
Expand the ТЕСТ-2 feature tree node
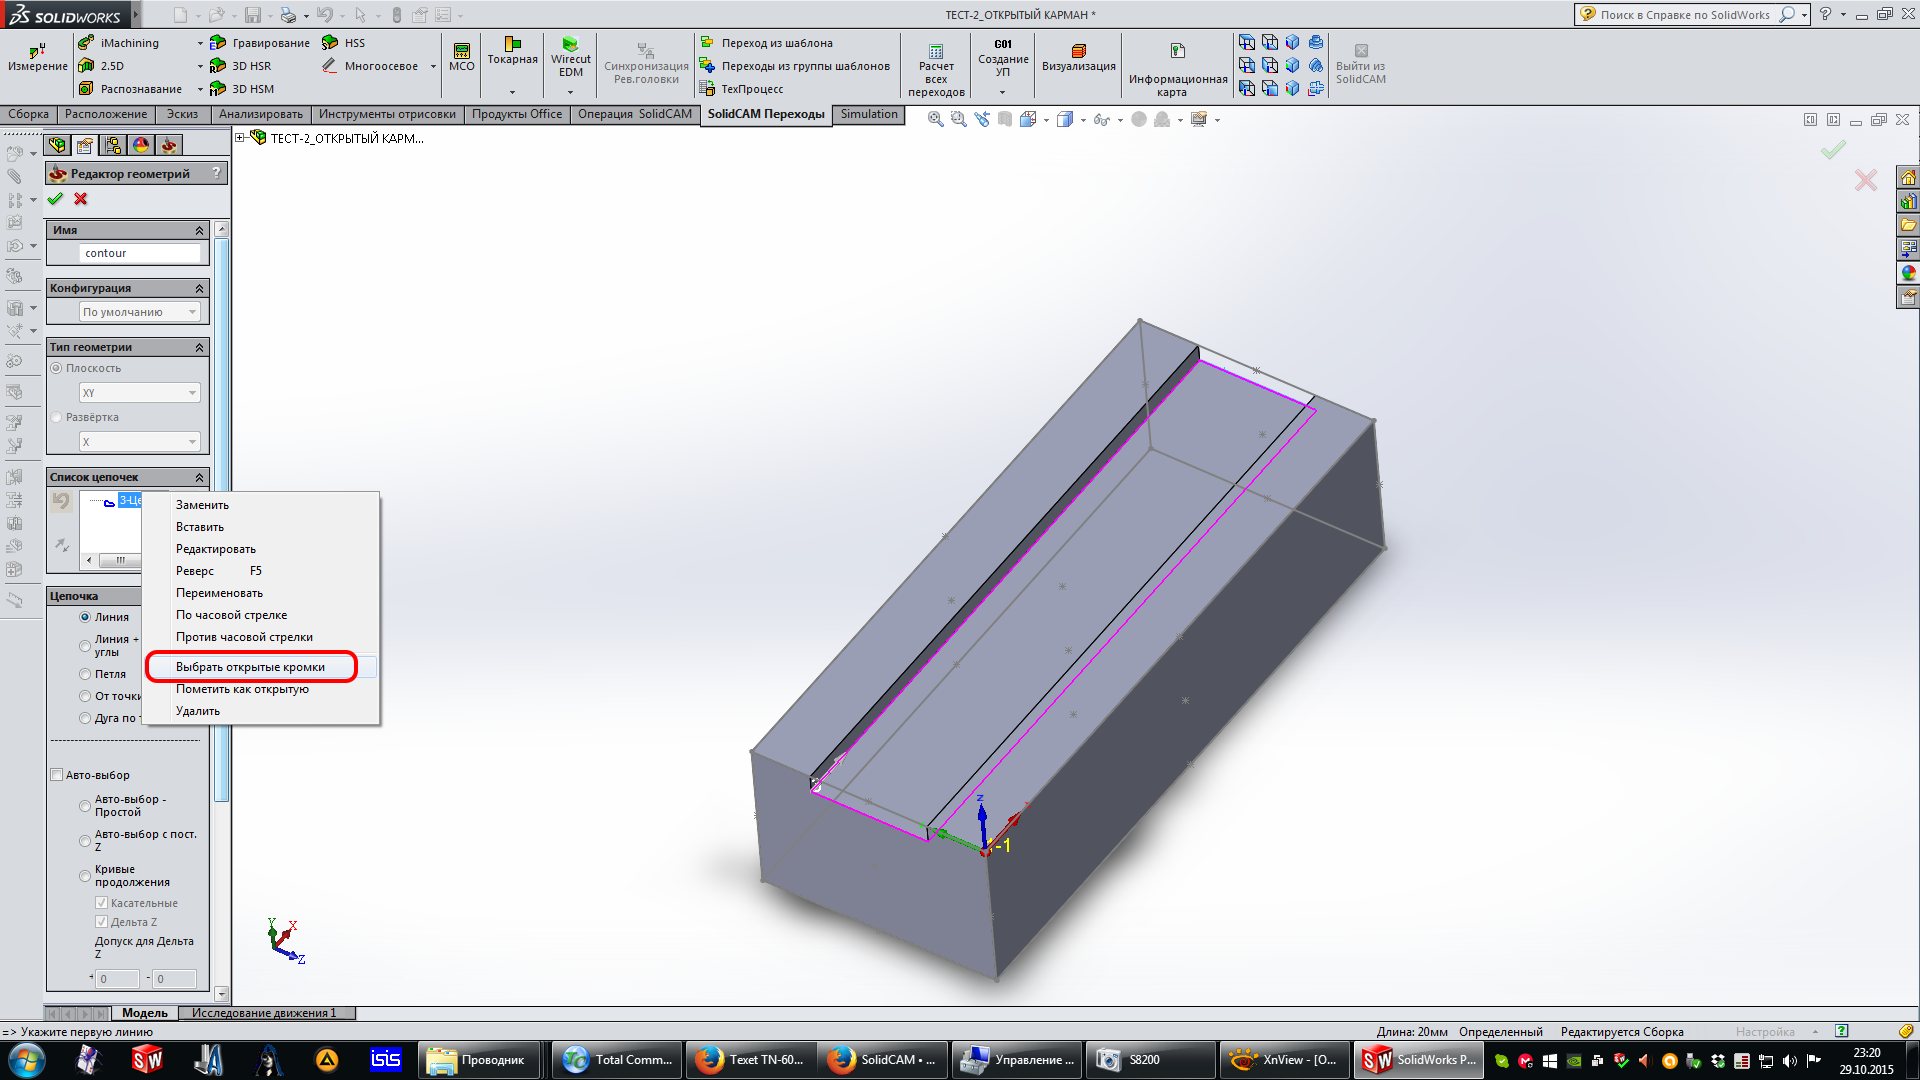click(240, 138)
